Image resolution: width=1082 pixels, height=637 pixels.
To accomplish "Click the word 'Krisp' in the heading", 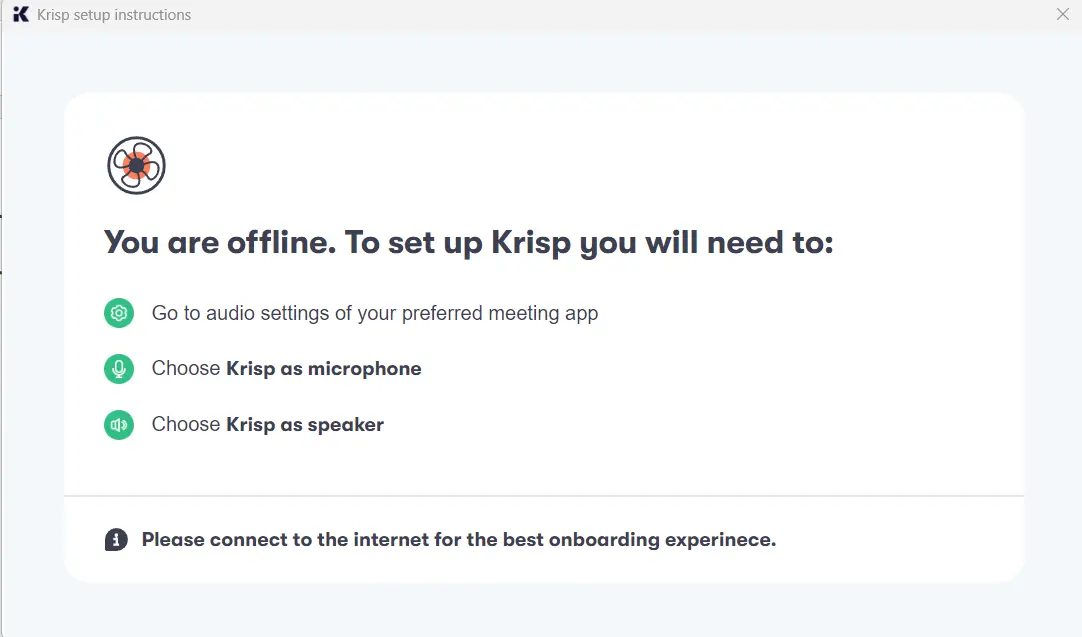I will point(531,244).
